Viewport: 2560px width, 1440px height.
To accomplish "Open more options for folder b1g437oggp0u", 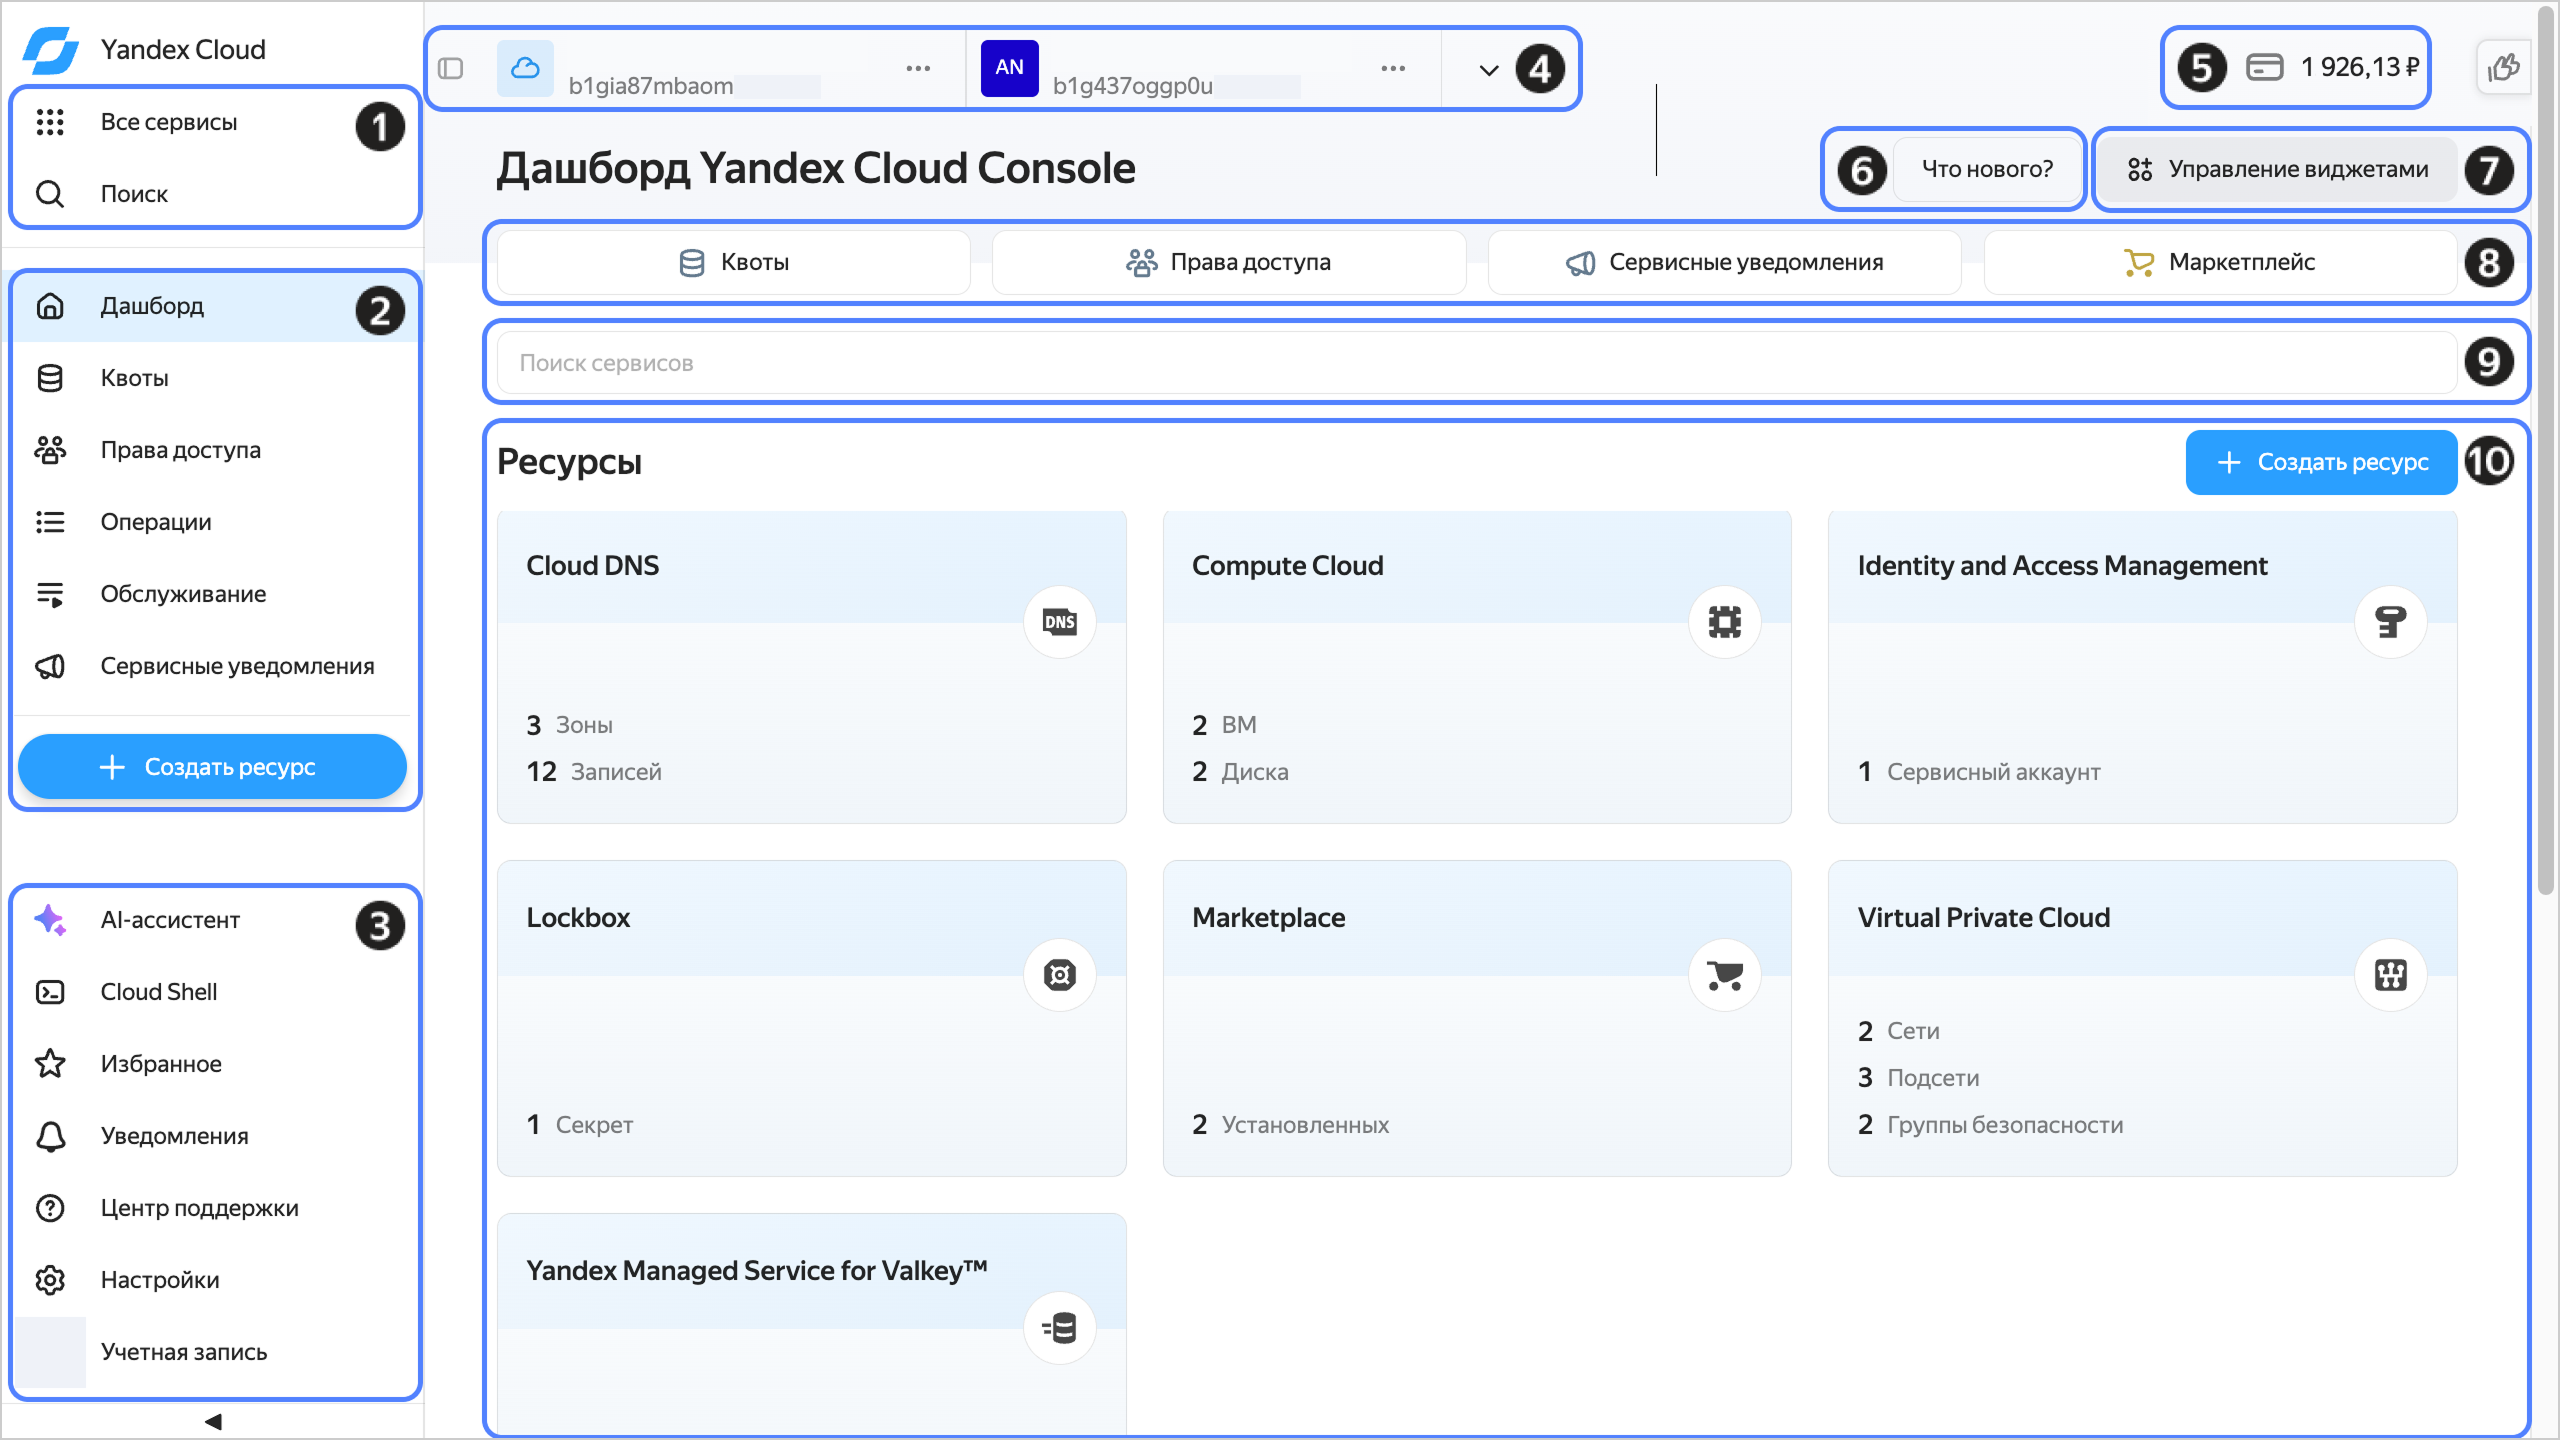I will pyautogui.click(x=1393, y=68).
